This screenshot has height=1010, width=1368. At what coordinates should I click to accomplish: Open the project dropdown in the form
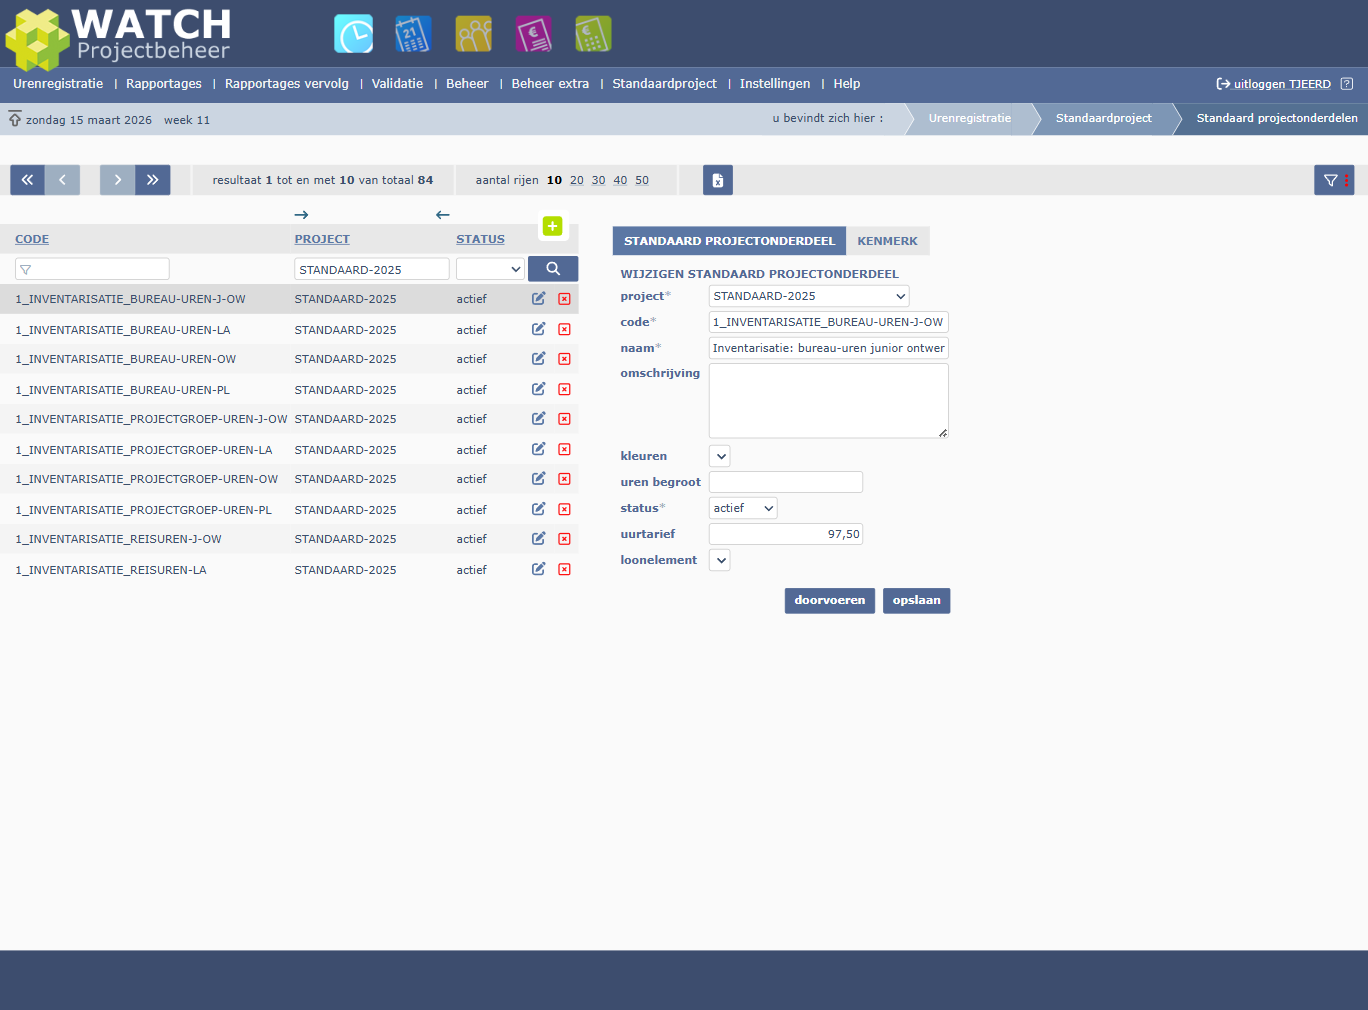(x=808, y=296)
